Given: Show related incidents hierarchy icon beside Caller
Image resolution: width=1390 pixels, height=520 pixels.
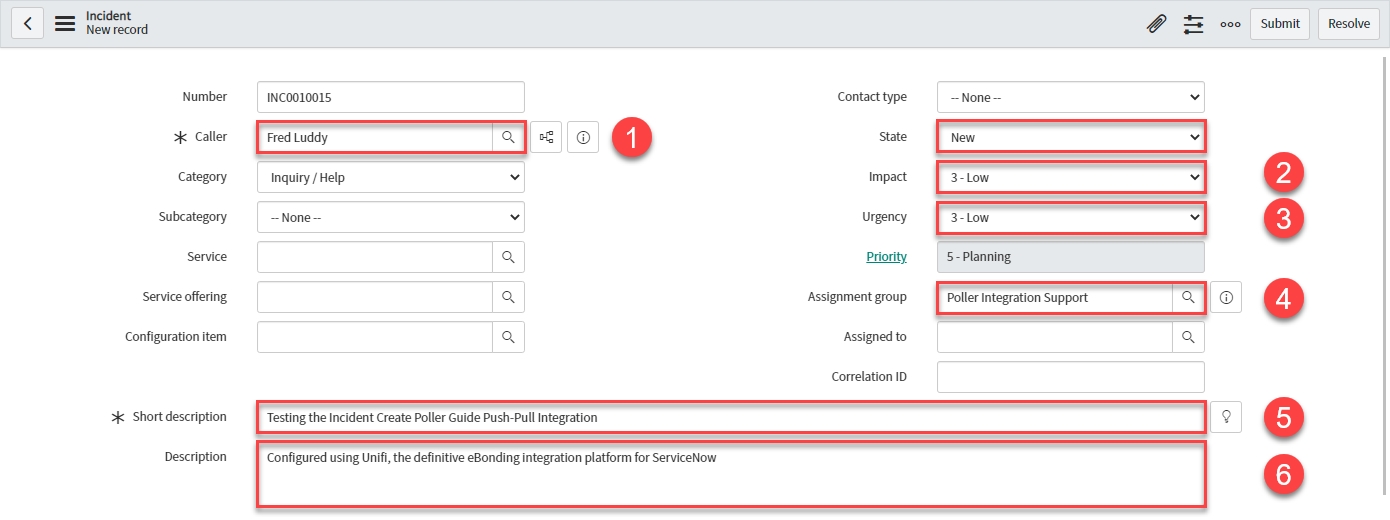Looking at the screenshot, I should [x=547, y=137].
